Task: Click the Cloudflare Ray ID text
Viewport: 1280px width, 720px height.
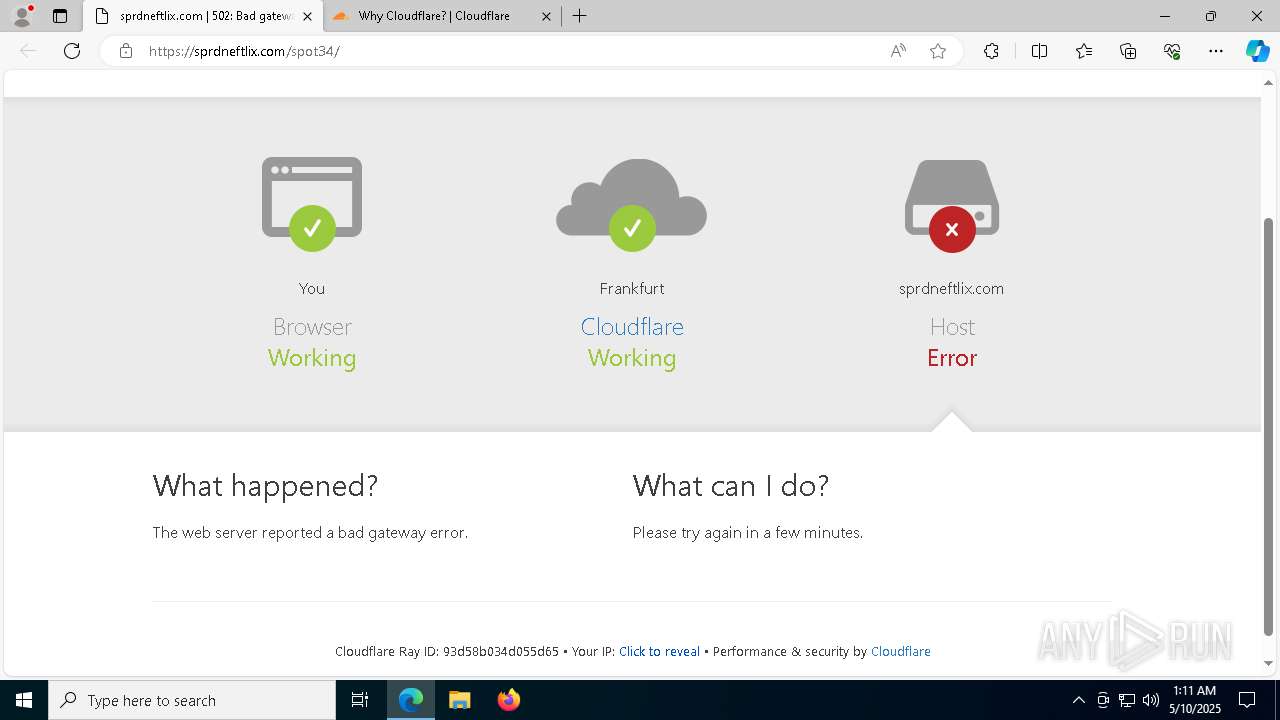Action: tap(447, 651)
